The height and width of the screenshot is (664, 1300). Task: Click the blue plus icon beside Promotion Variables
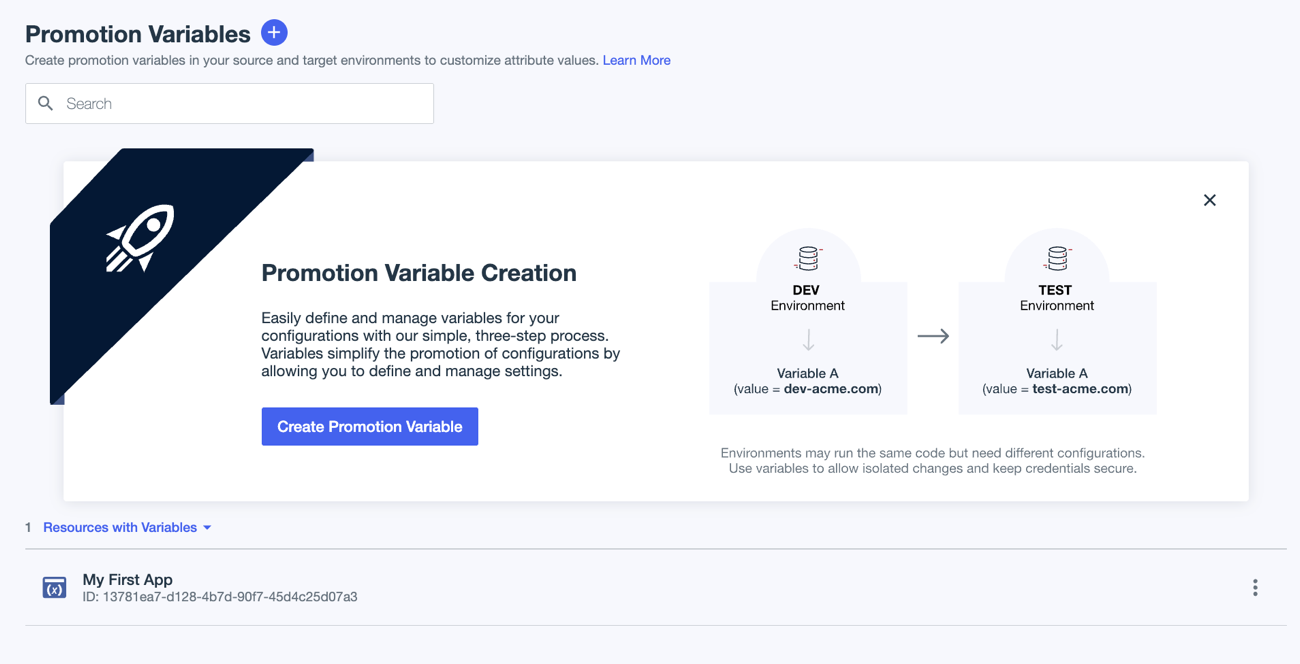click(274, 33)
